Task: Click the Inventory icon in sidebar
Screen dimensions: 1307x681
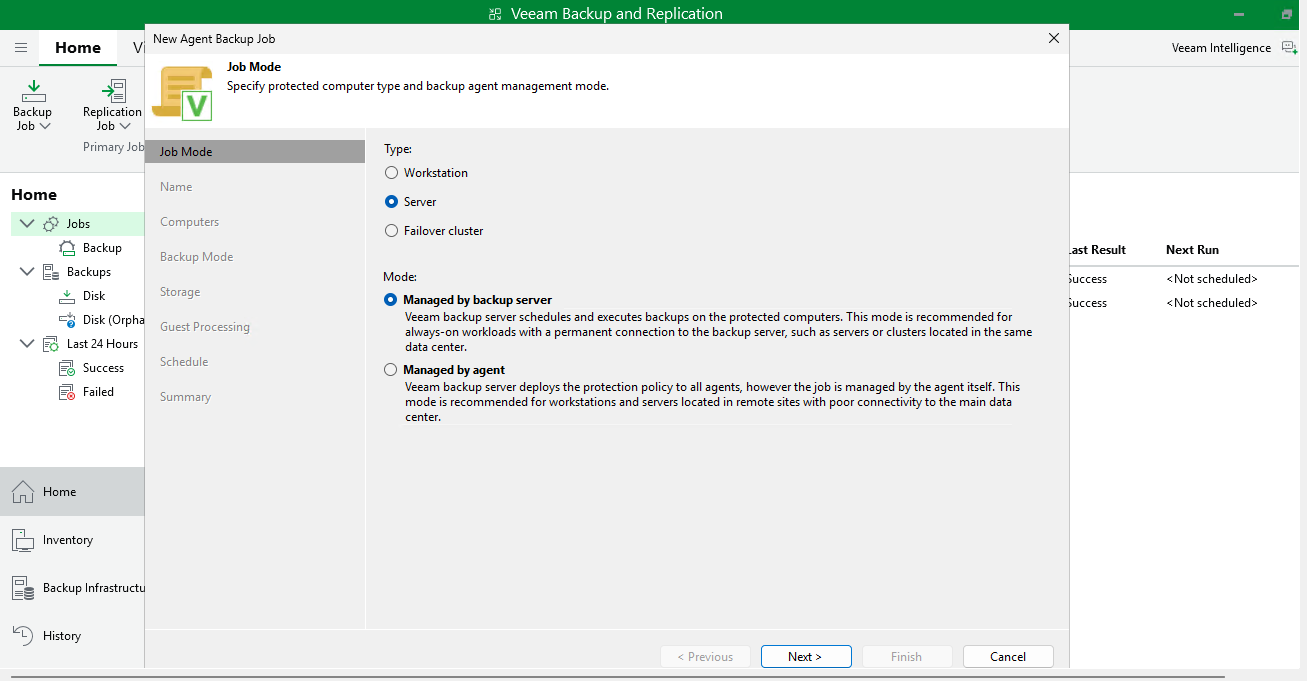Action: pyautogui.click(x=23, y=540)
